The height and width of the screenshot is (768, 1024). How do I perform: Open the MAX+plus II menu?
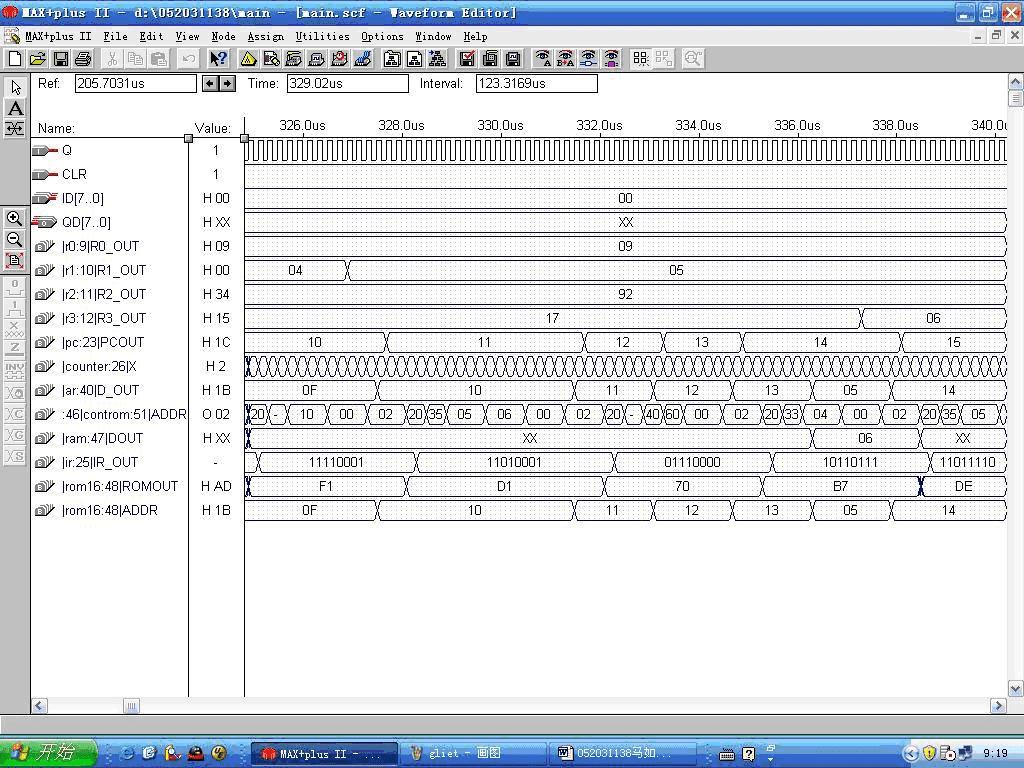tap(58, 37)
